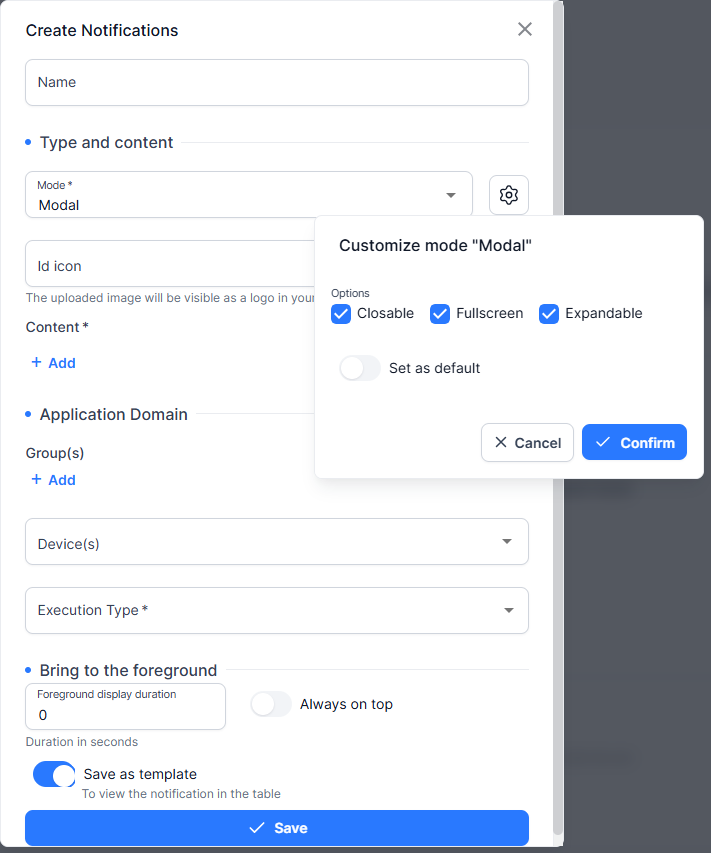711x853 pixels.
Task: Open the mode settings gear icon
Action: coord(509,195)
